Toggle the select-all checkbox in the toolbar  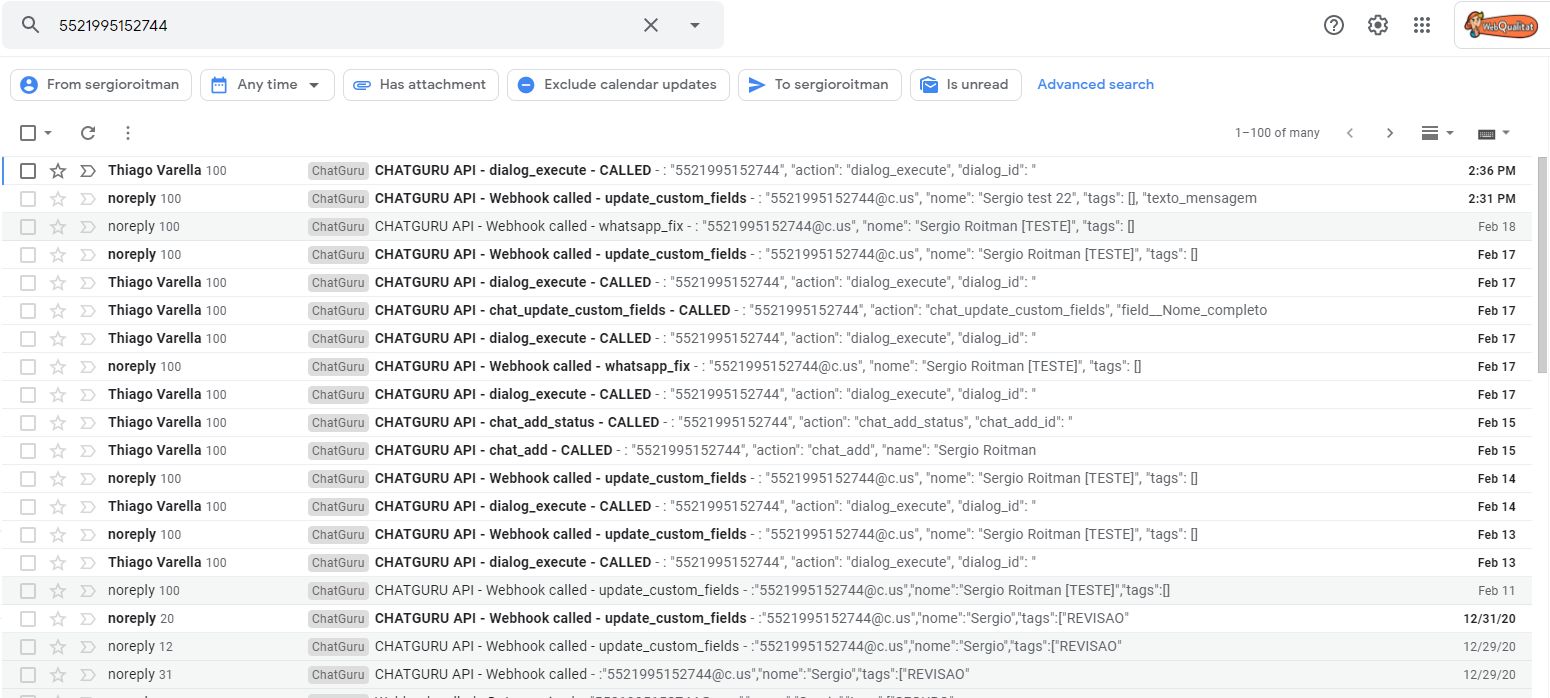pyautogui.click(x=28, y=133)
